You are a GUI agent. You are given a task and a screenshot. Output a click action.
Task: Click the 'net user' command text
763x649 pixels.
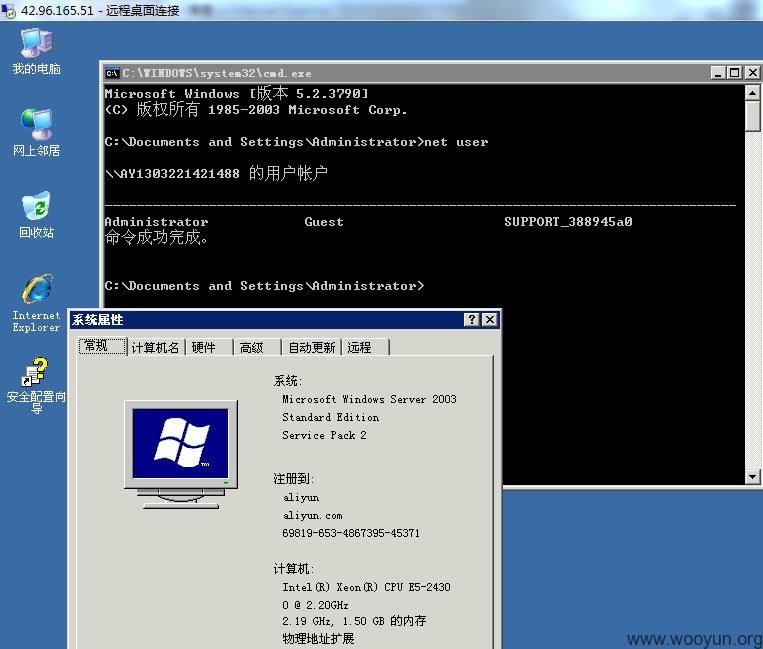[456, 142]
